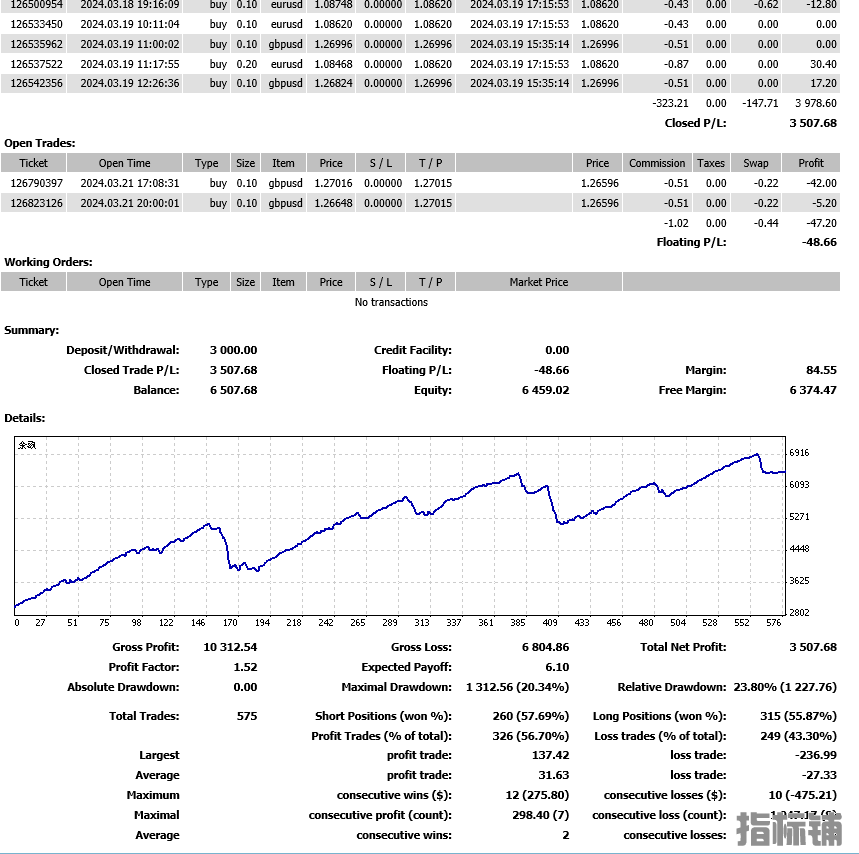The width and height of the screenshot is (859, 854).
Task: Click the Profit Factor value 1.52
Action: pos(245,667)
